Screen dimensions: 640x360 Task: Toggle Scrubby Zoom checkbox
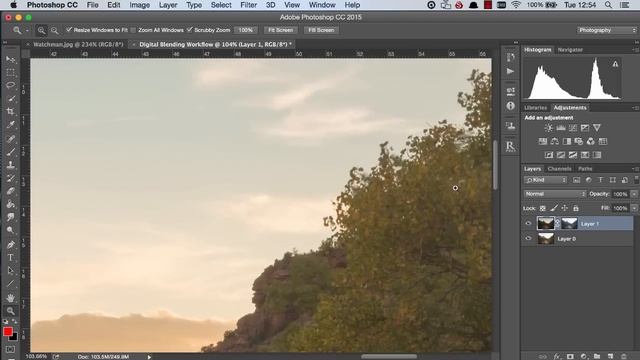[189, 30]
